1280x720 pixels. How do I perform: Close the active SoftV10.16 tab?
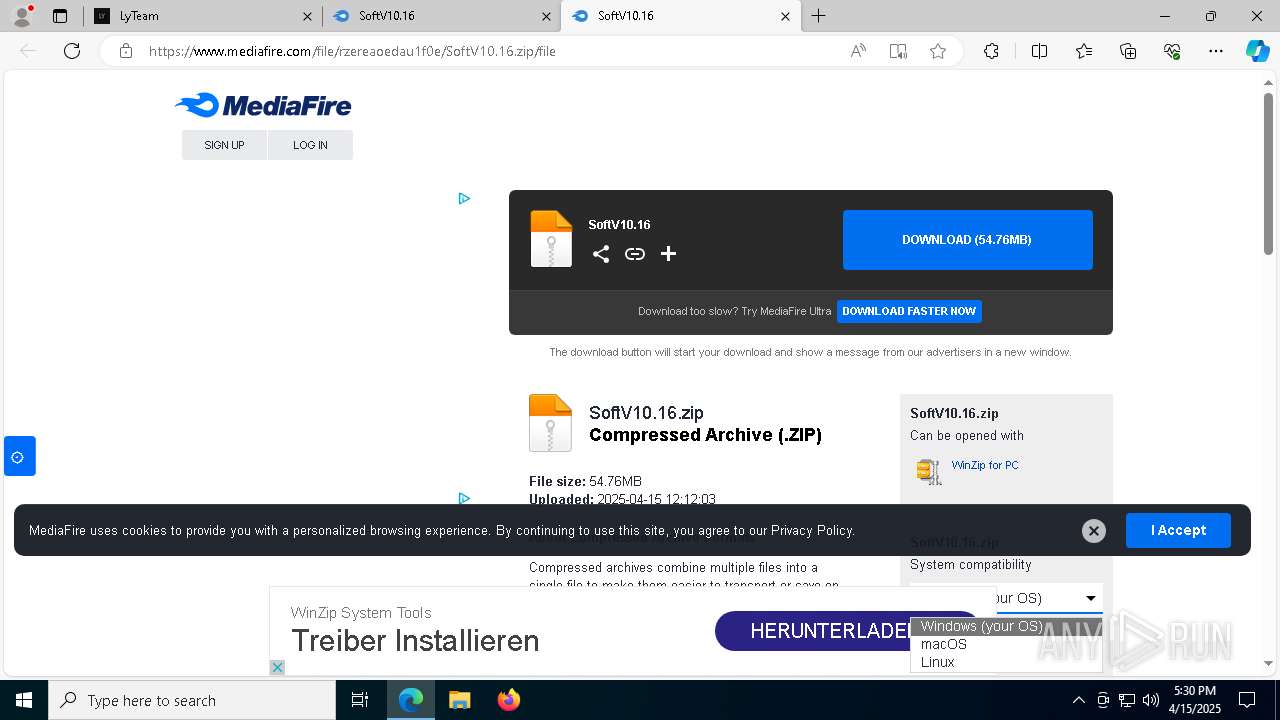(786, 16)
